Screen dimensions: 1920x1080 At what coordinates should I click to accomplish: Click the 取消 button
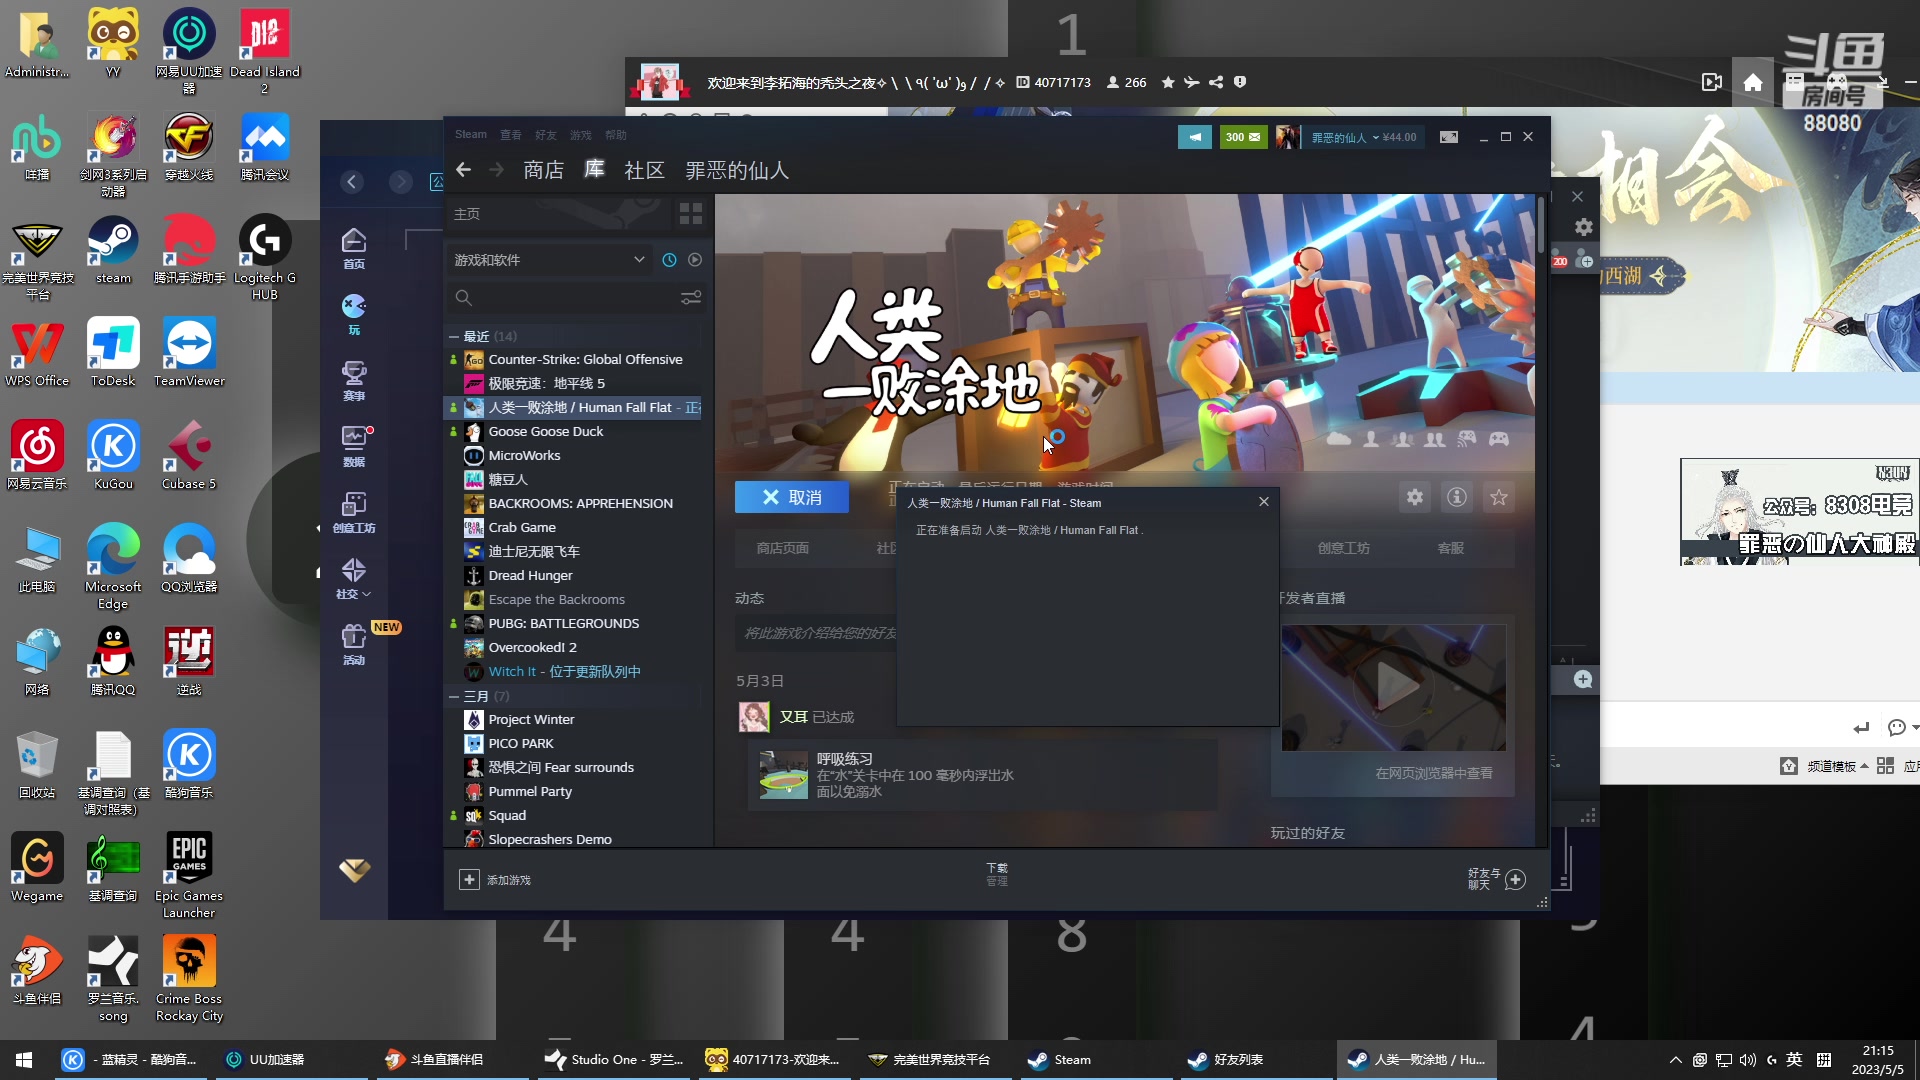(791, 497)
